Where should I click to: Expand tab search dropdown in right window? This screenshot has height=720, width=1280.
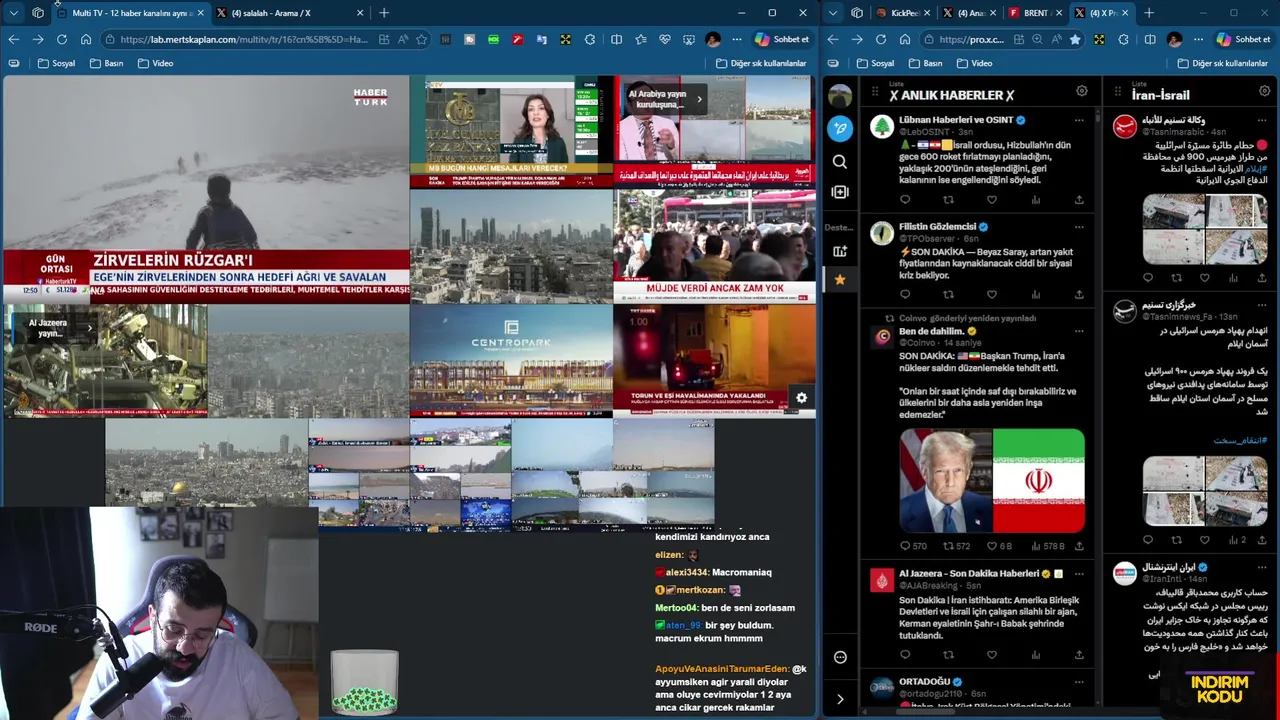[833, 13]
